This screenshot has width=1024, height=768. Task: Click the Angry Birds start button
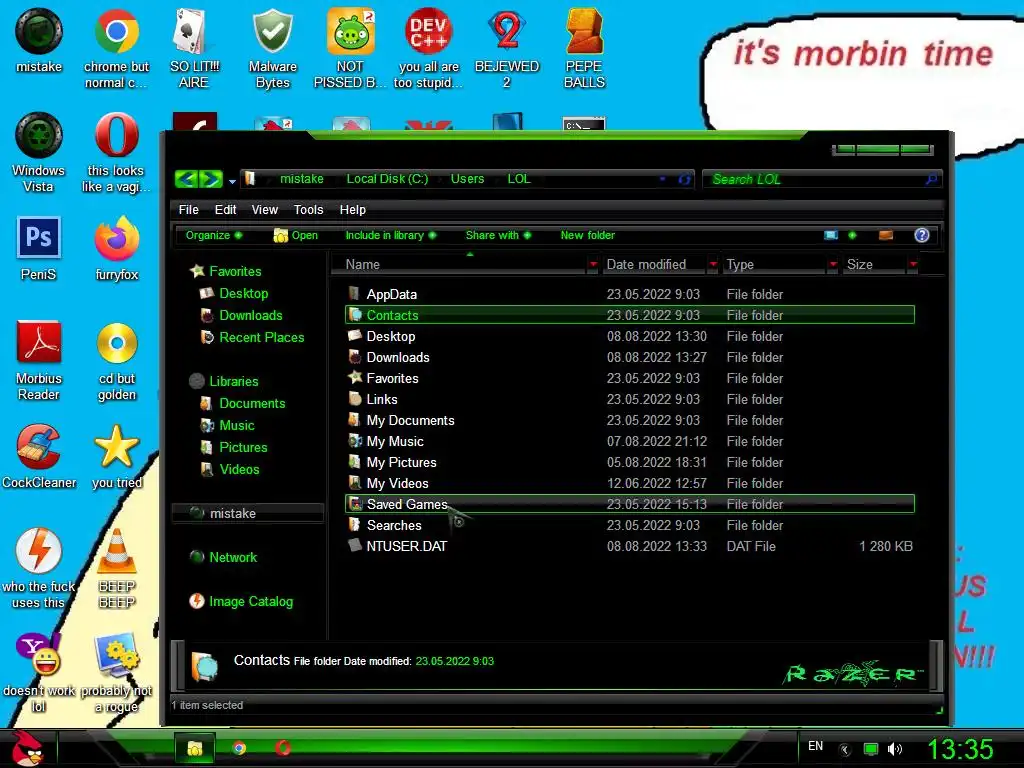(27, 748)
